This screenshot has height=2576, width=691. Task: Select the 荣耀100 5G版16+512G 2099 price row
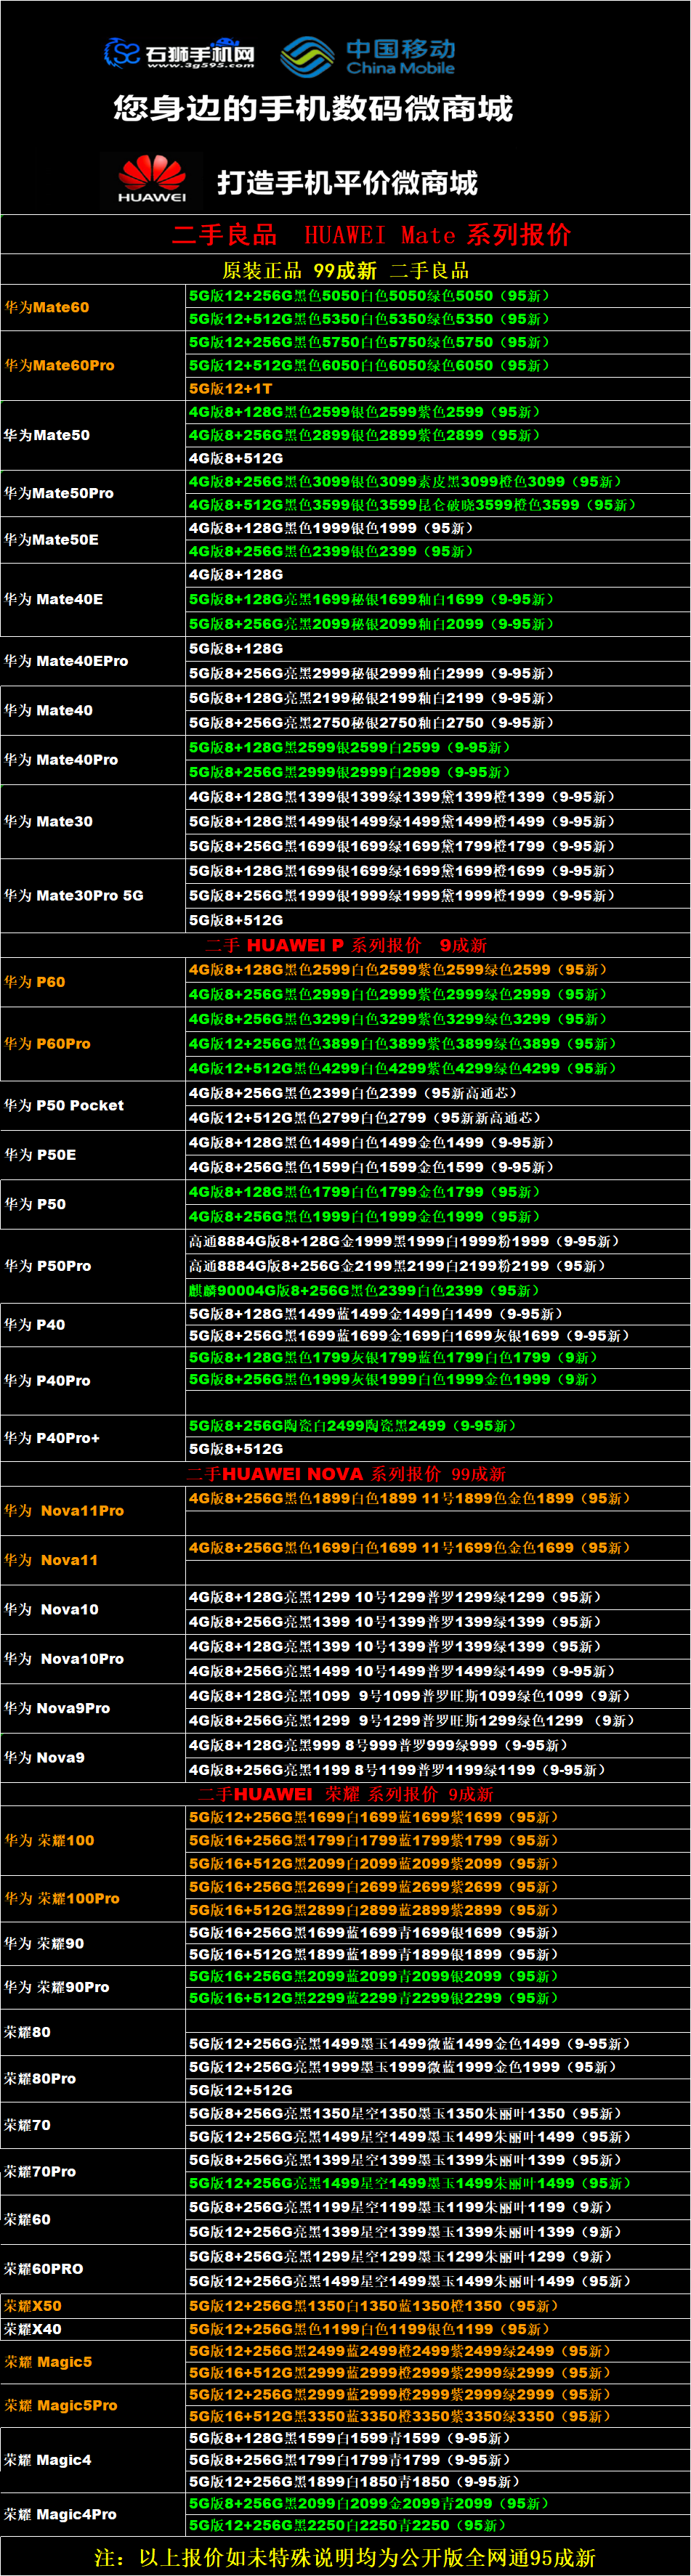coord(438,1864)
